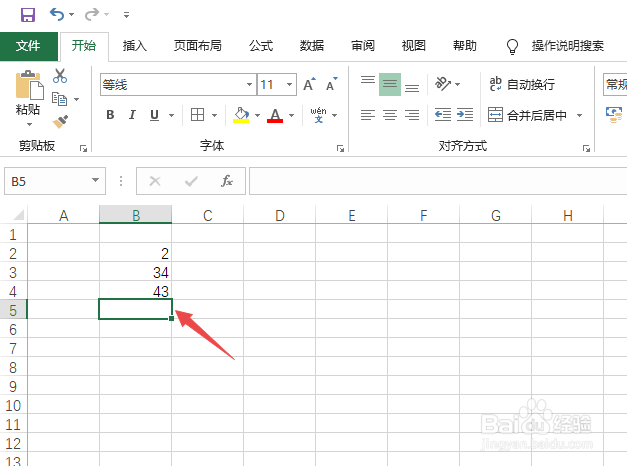Open the 对齐方式 alignment dialog launcher
627x466 pixels.
point(586,148)
